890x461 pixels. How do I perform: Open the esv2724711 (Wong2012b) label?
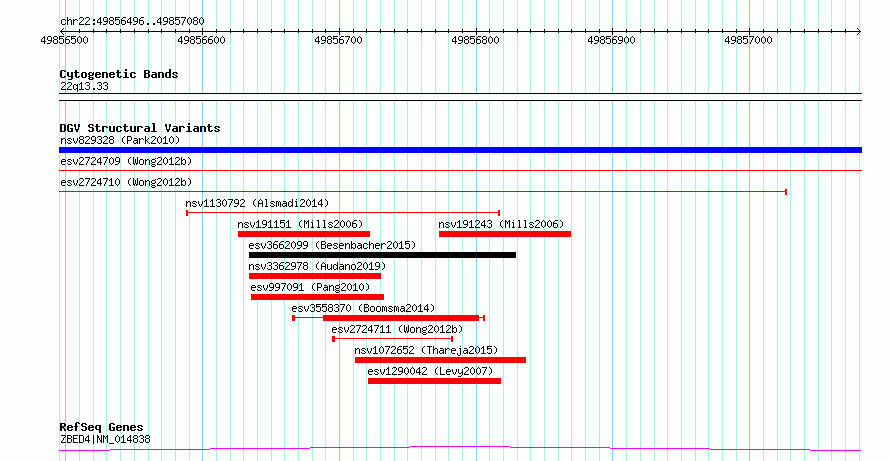[x=397, y=329]
